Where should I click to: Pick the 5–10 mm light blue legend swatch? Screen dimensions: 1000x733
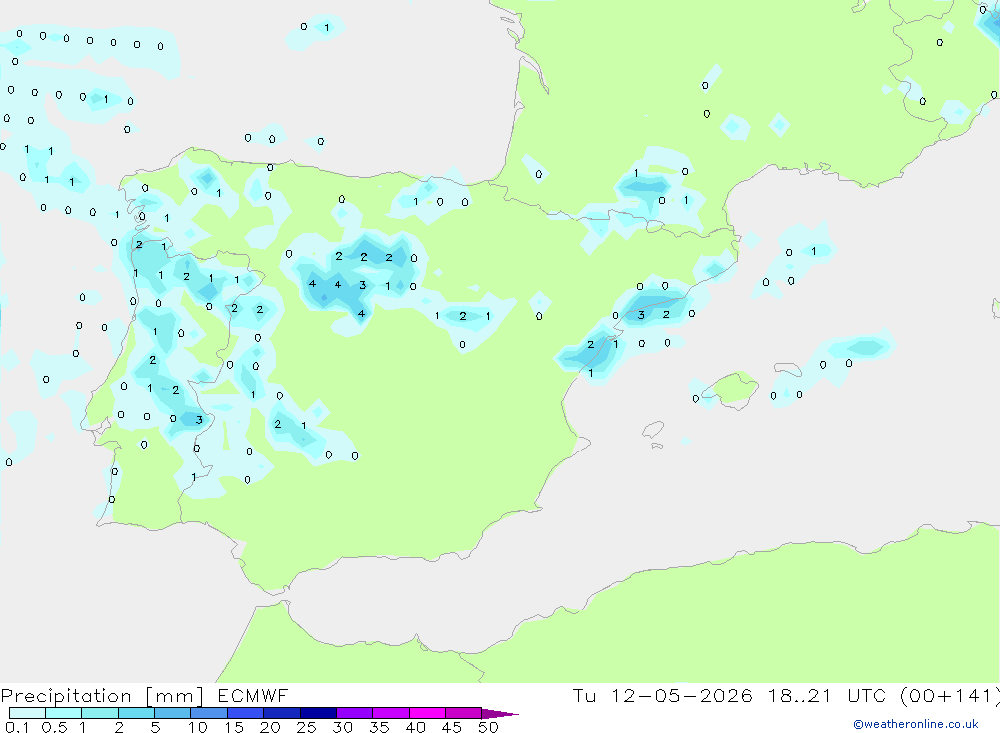[172, 713]
